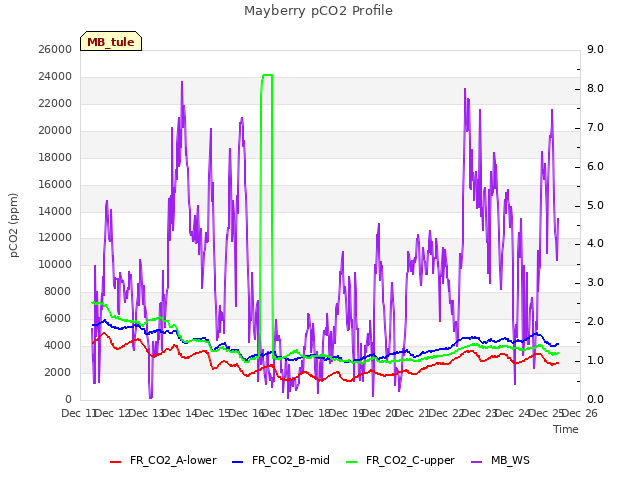
Task: Click the 9.0 right axis tick label
Action: click(x=595, y=49)
